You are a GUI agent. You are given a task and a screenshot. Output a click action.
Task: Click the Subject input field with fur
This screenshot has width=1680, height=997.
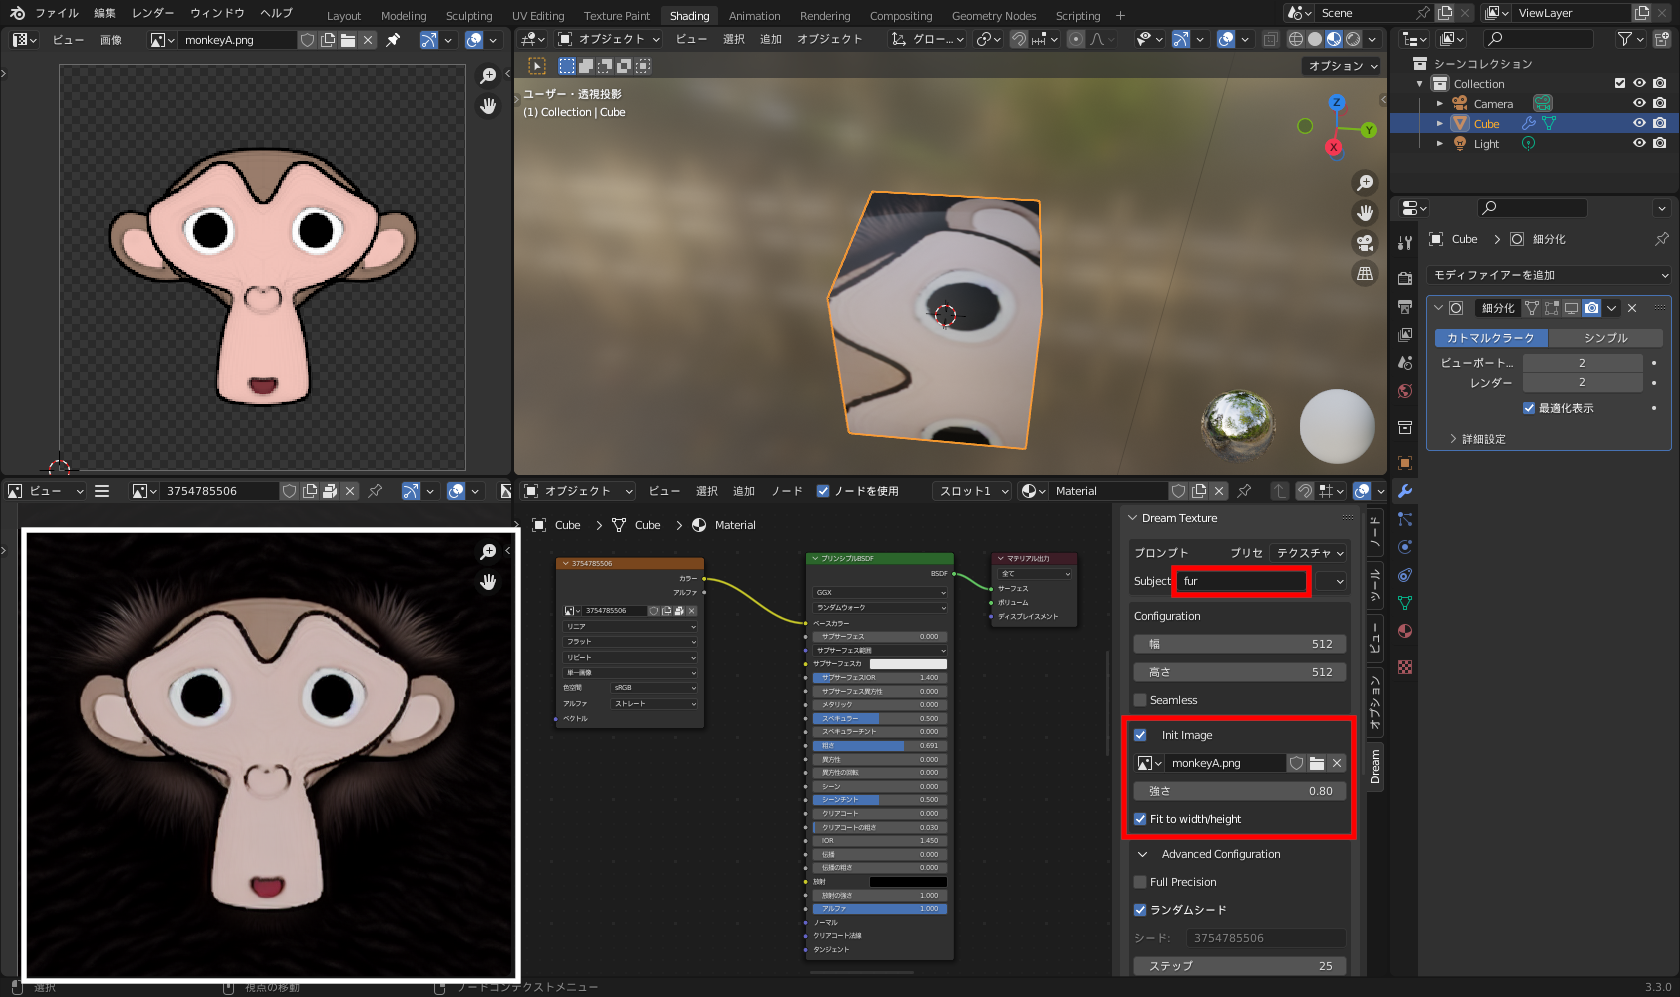pyautogui.click(x=1242, y=581)
